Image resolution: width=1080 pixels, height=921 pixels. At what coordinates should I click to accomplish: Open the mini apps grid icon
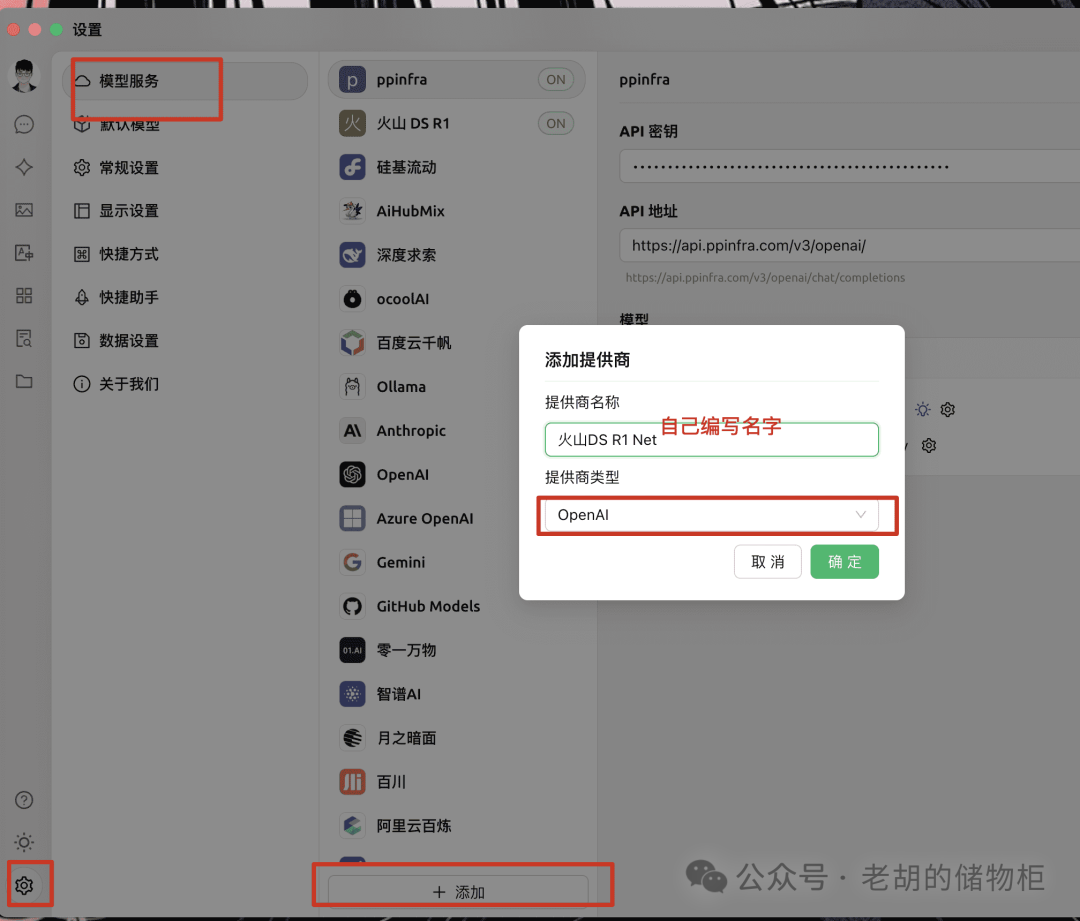[x=24, y=296]
